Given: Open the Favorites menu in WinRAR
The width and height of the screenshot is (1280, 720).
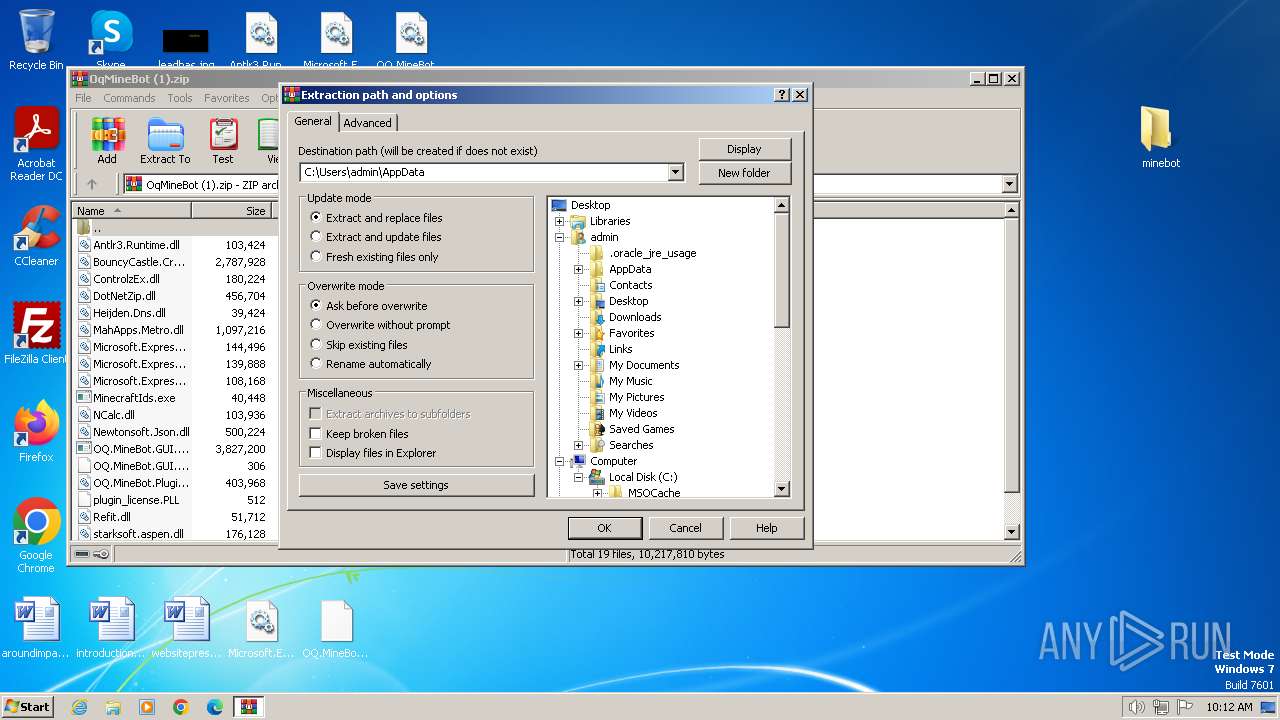Looking at the screenshot, I should click(x=227, y=98).
